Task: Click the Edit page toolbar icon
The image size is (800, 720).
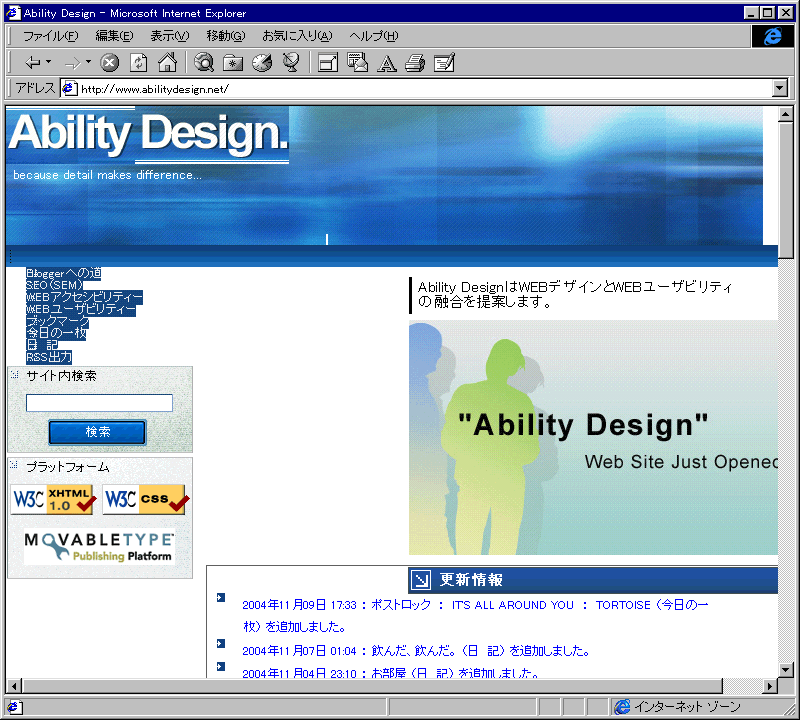Action: [444, 63]
